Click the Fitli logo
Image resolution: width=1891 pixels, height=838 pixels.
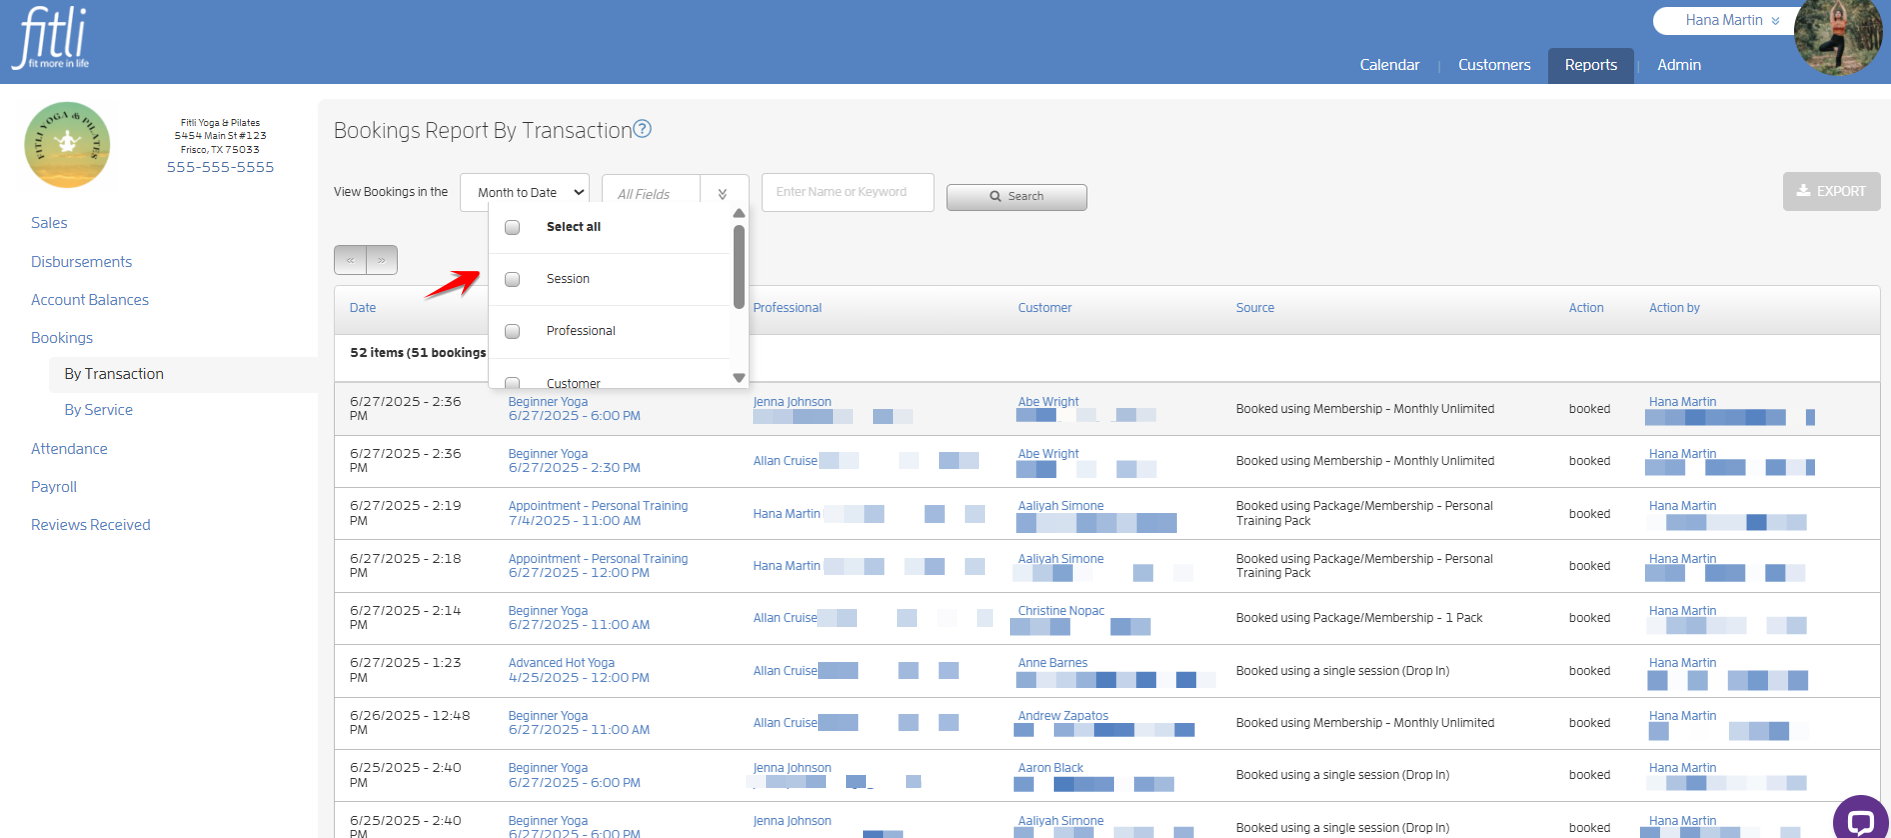(x=51, y=38)
